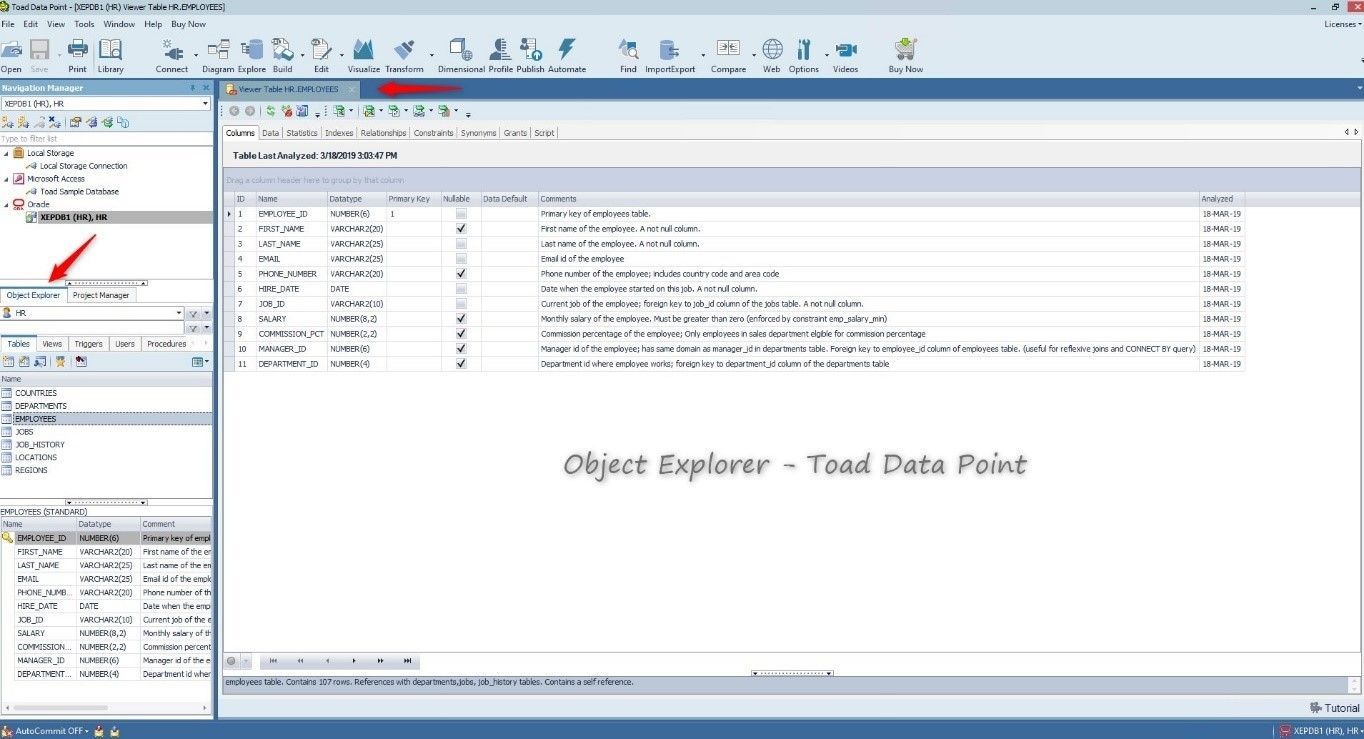Open the Options tools icon
Screen dimensions: 1364x739
pos(803,50)
